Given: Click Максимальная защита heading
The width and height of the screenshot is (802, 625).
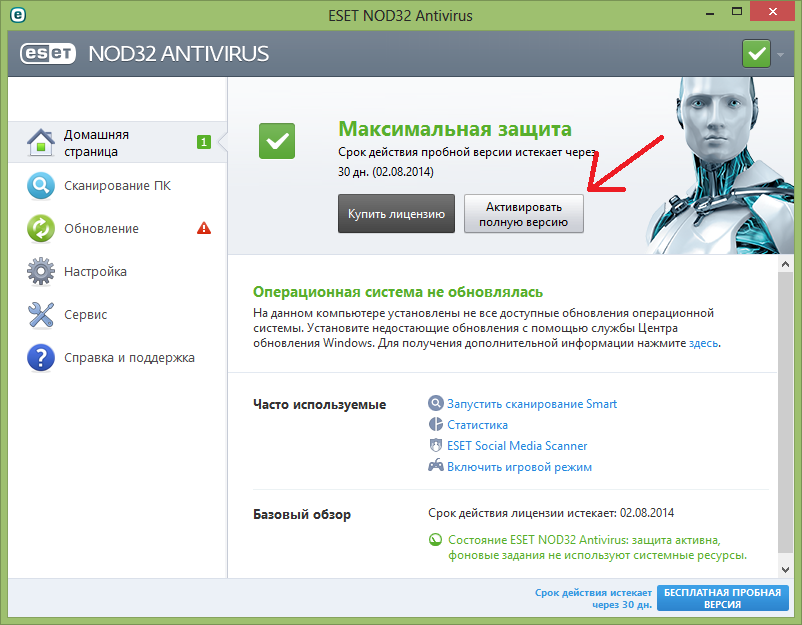Looking at the screenshot, I should pos(455,129).
